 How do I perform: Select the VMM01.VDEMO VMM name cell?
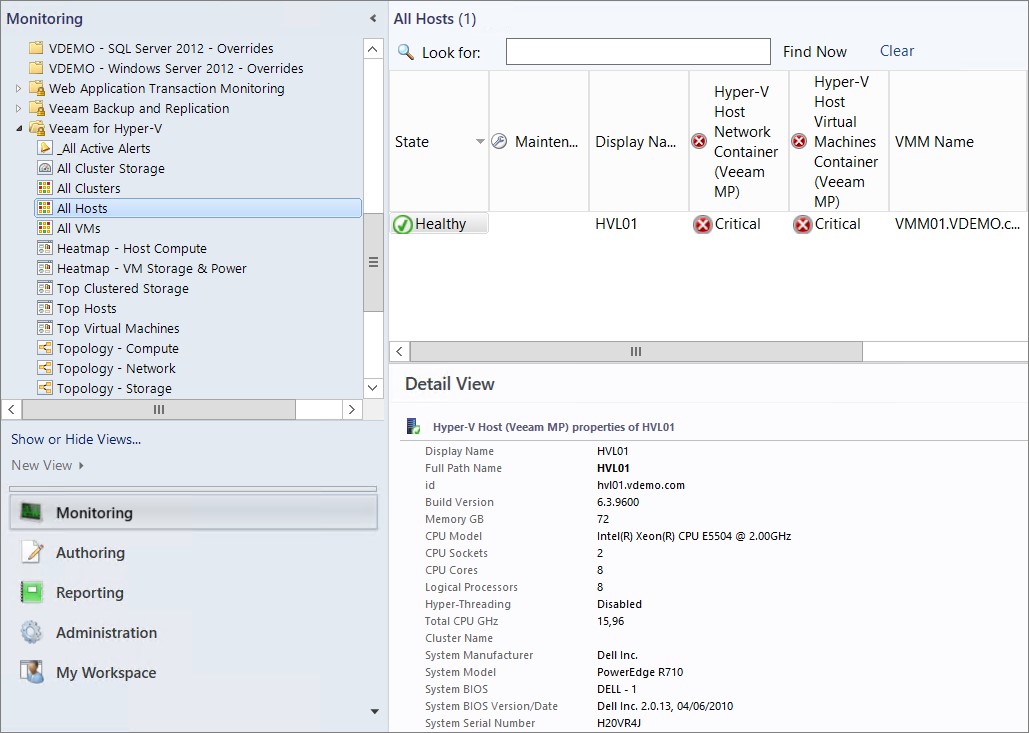957,224
